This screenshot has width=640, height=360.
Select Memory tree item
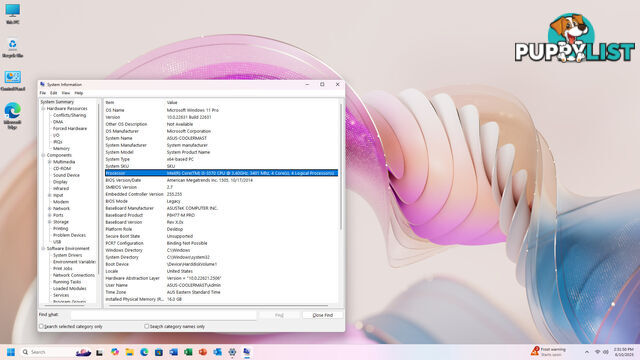[x=61, y=149]
